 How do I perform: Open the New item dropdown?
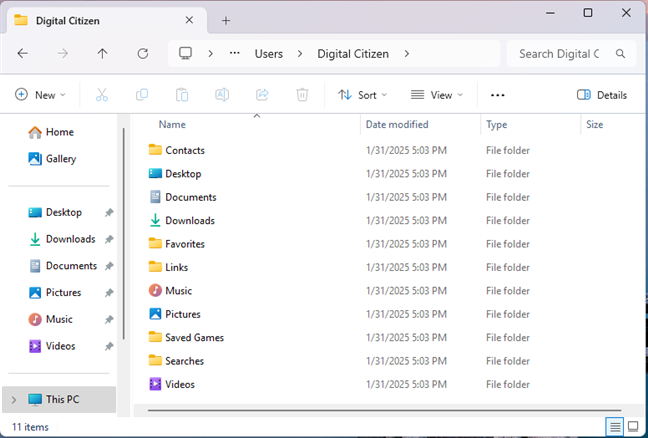coord(40,95)
